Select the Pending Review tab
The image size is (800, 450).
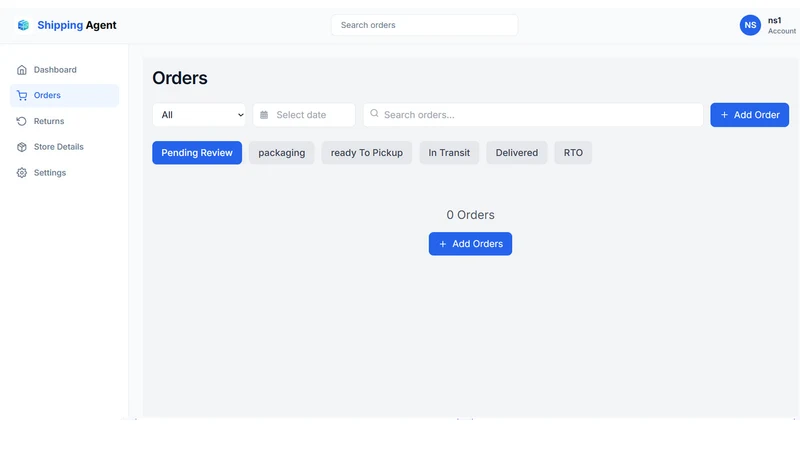pos(197,153)
